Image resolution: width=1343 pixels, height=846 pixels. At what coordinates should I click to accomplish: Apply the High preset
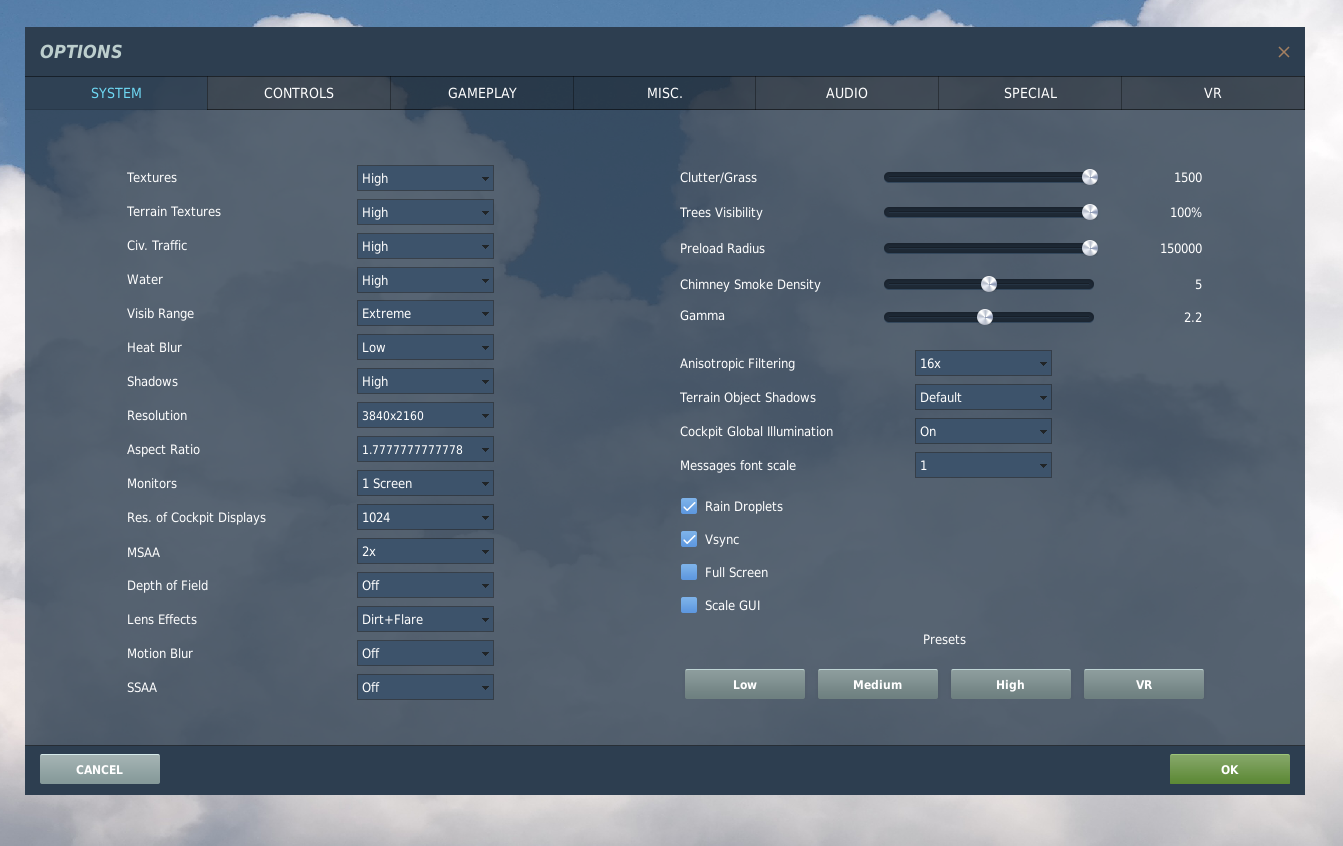coord(1011,684)
